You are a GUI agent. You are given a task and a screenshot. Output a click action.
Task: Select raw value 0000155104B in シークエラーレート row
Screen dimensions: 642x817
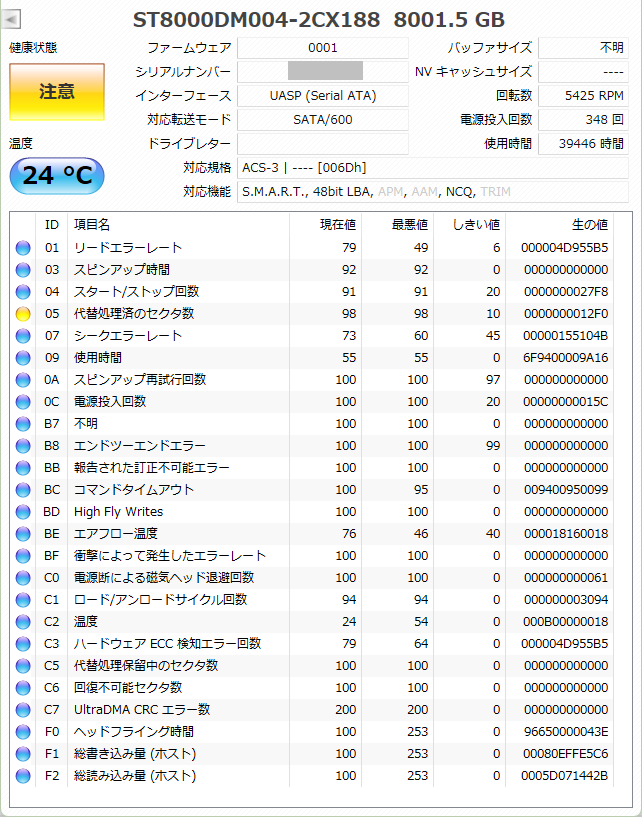tap(566, 336)
